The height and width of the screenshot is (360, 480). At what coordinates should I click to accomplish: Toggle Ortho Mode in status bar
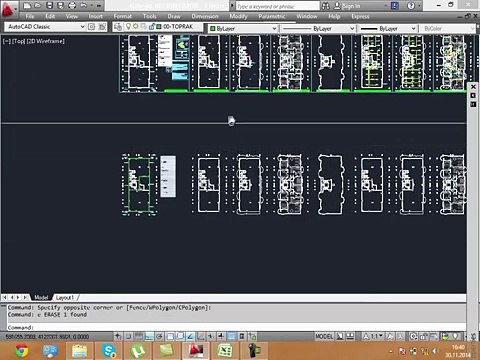click(x=149, y=336)
